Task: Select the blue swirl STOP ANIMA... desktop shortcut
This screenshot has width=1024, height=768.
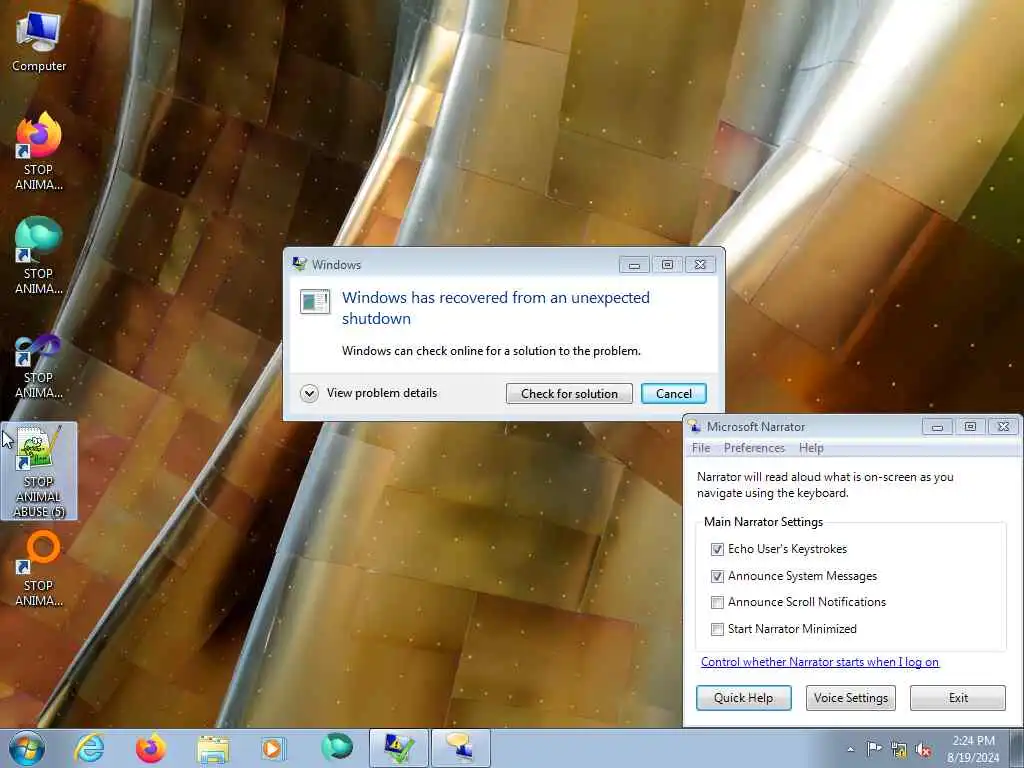Action: click(x=39, y=366)
